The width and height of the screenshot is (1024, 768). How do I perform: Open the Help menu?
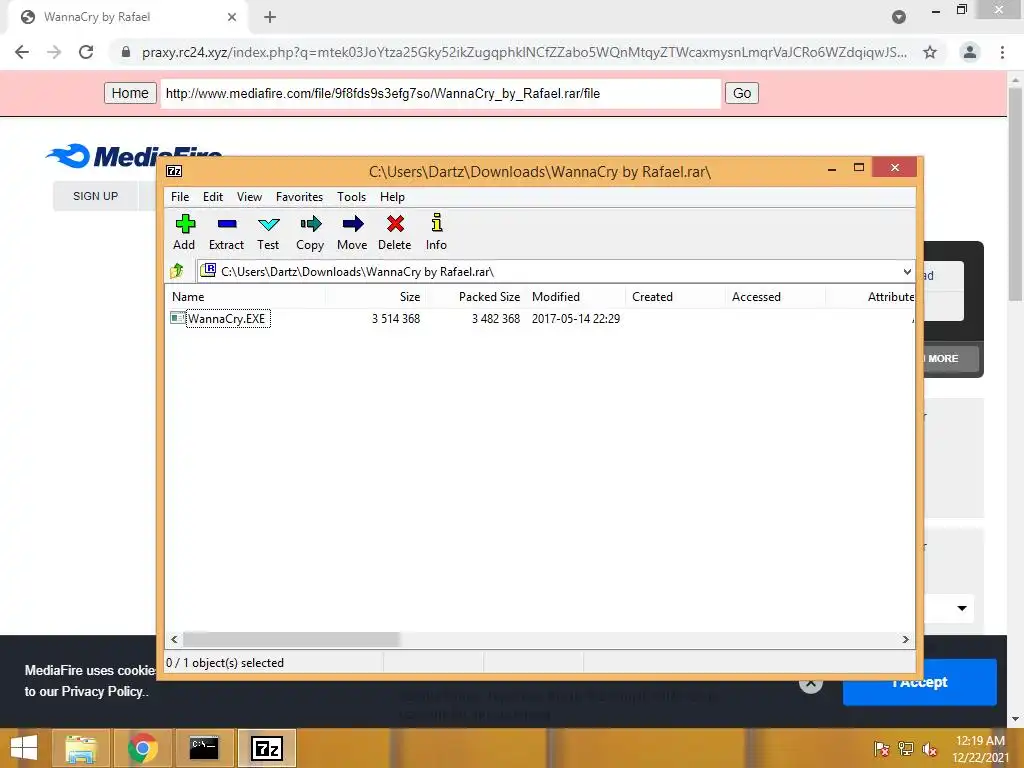392,197
